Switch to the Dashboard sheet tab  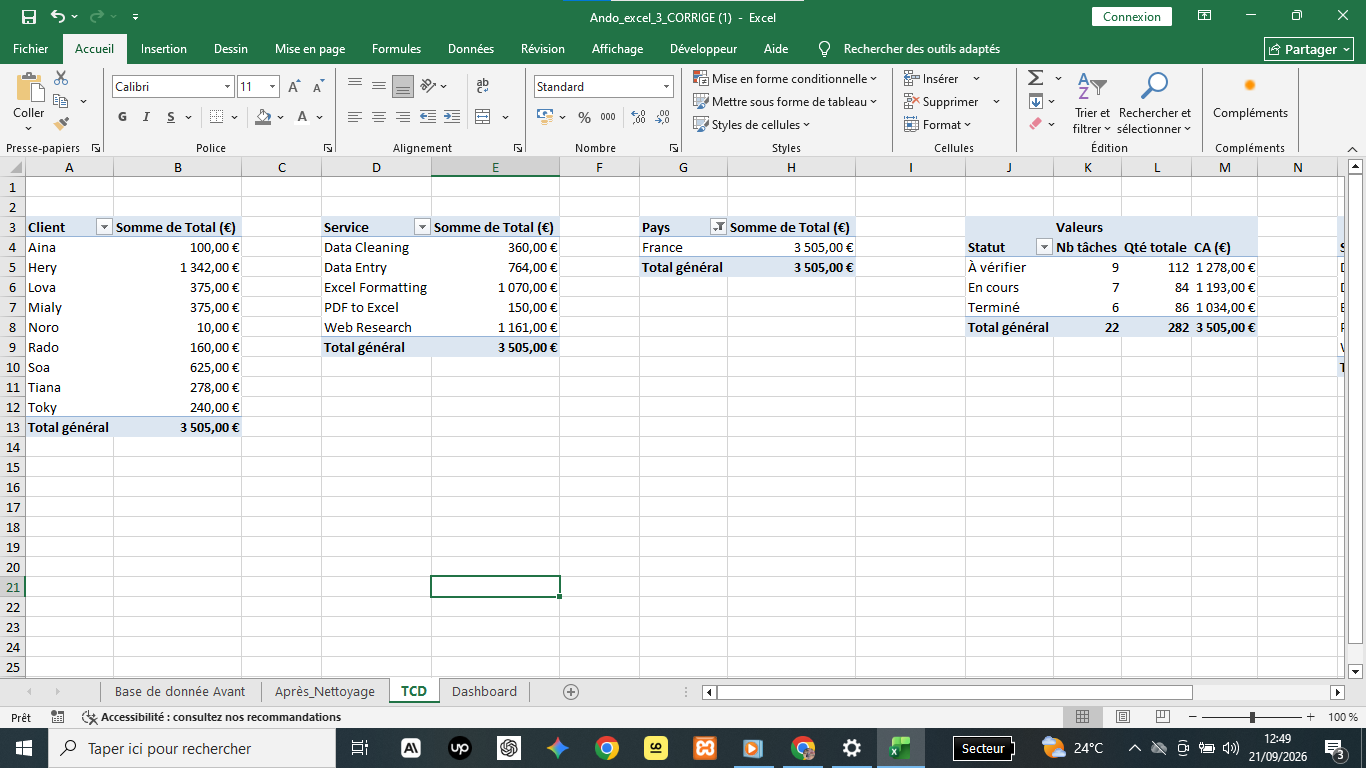(484, 691)
